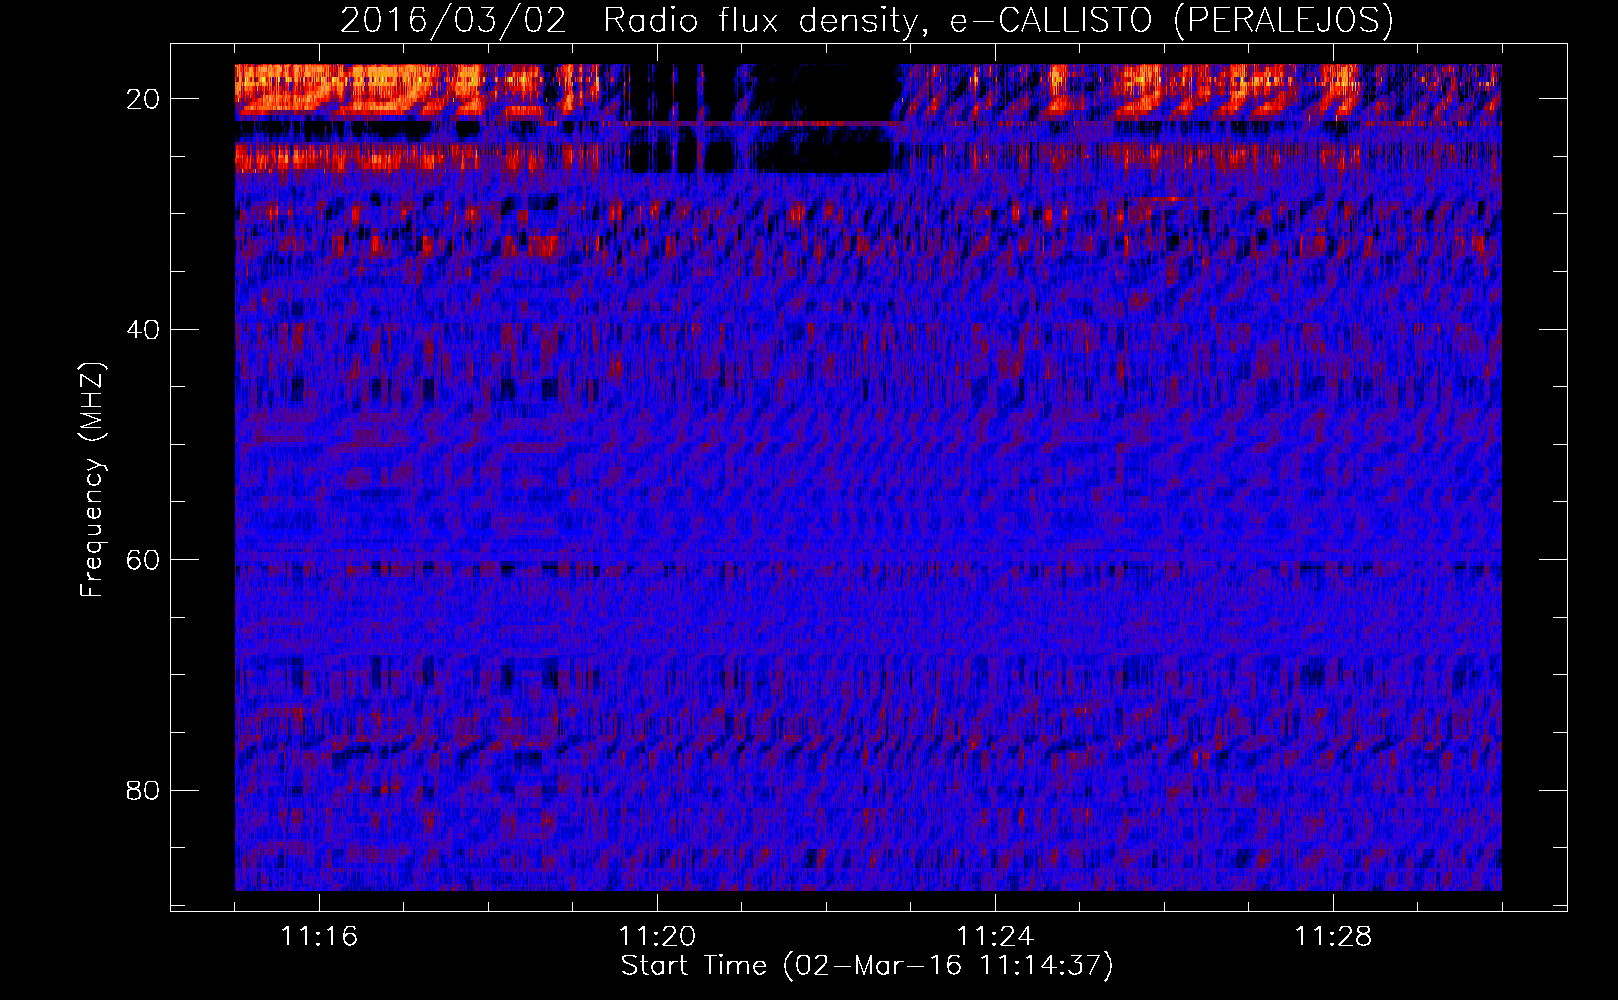The image size is (1618, 1000).
Task: Select the date '2016/03/02' in the title
Action: point(453,20)
